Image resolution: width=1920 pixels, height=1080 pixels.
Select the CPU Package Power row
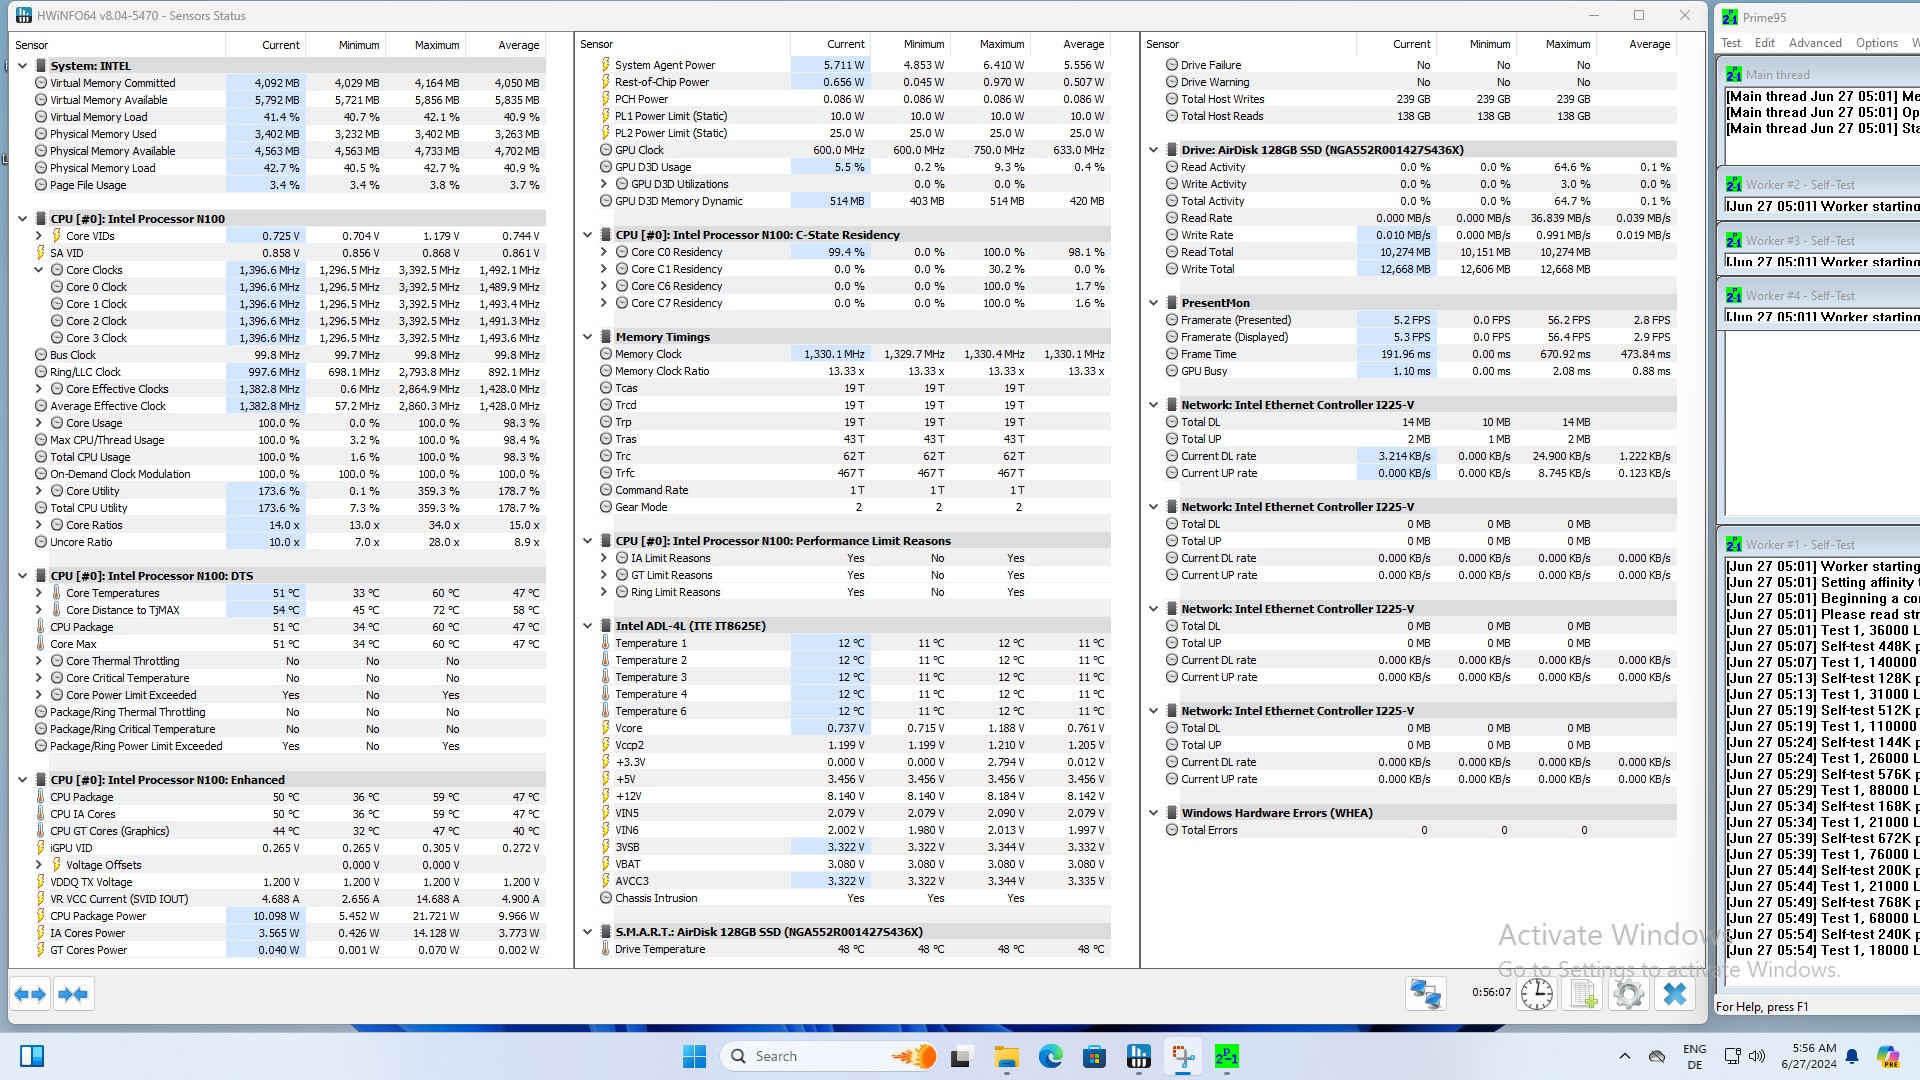[x=98, y=916]
